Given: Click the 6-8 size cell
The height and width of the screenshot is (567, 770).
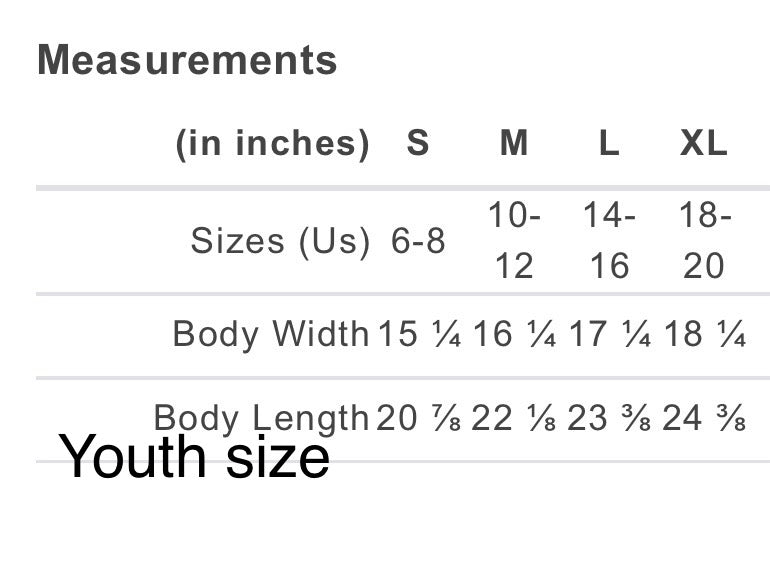Looking at the screenshot, I should click(418, 241).
